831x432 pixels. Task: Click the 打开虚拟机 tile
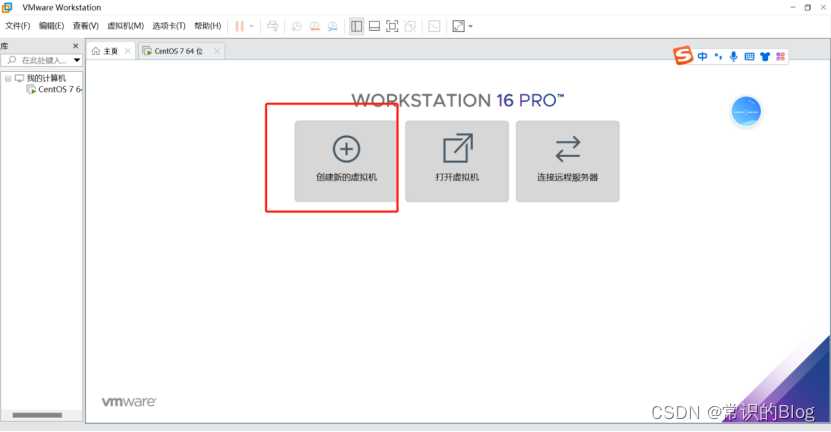(457, 161)
